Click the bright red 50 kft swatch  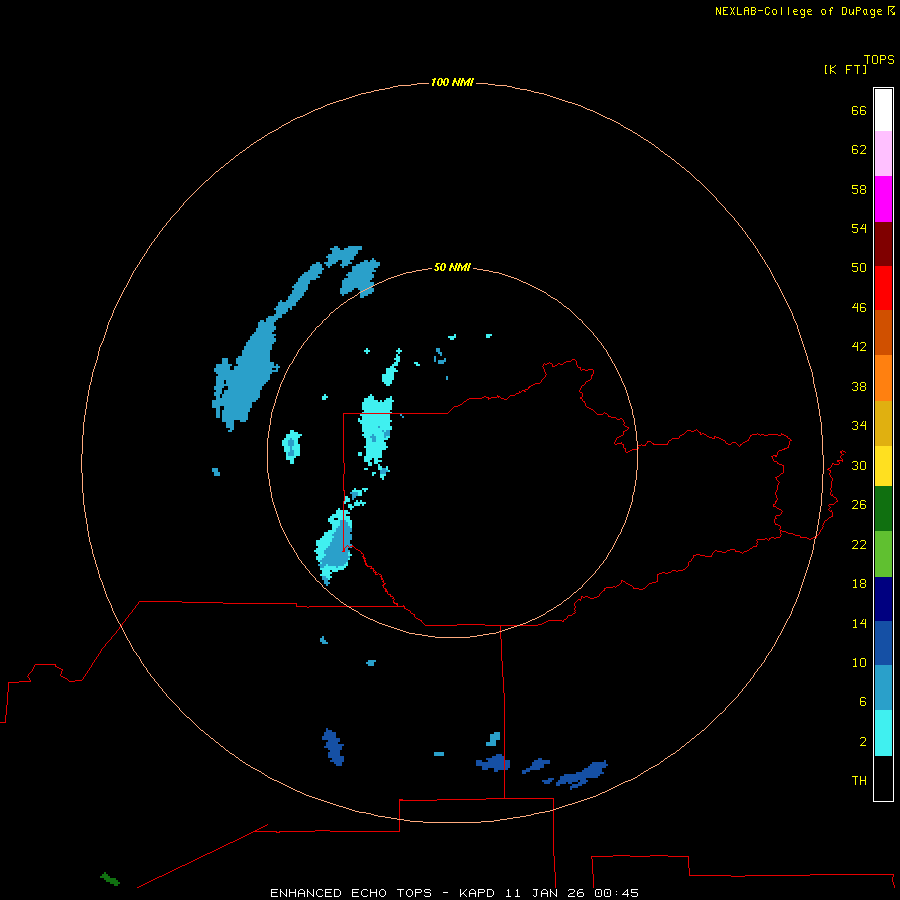point(883,288)
